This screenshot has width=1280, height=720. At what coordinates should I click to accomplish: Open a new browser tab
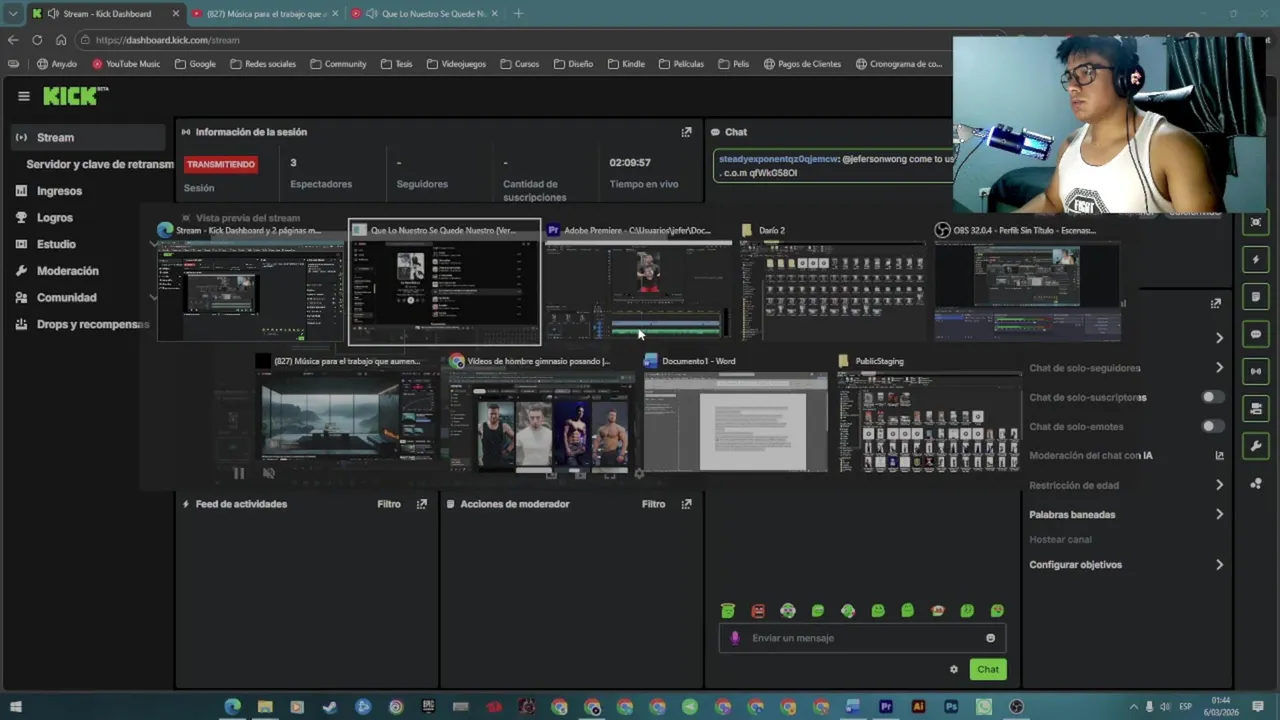518,14
